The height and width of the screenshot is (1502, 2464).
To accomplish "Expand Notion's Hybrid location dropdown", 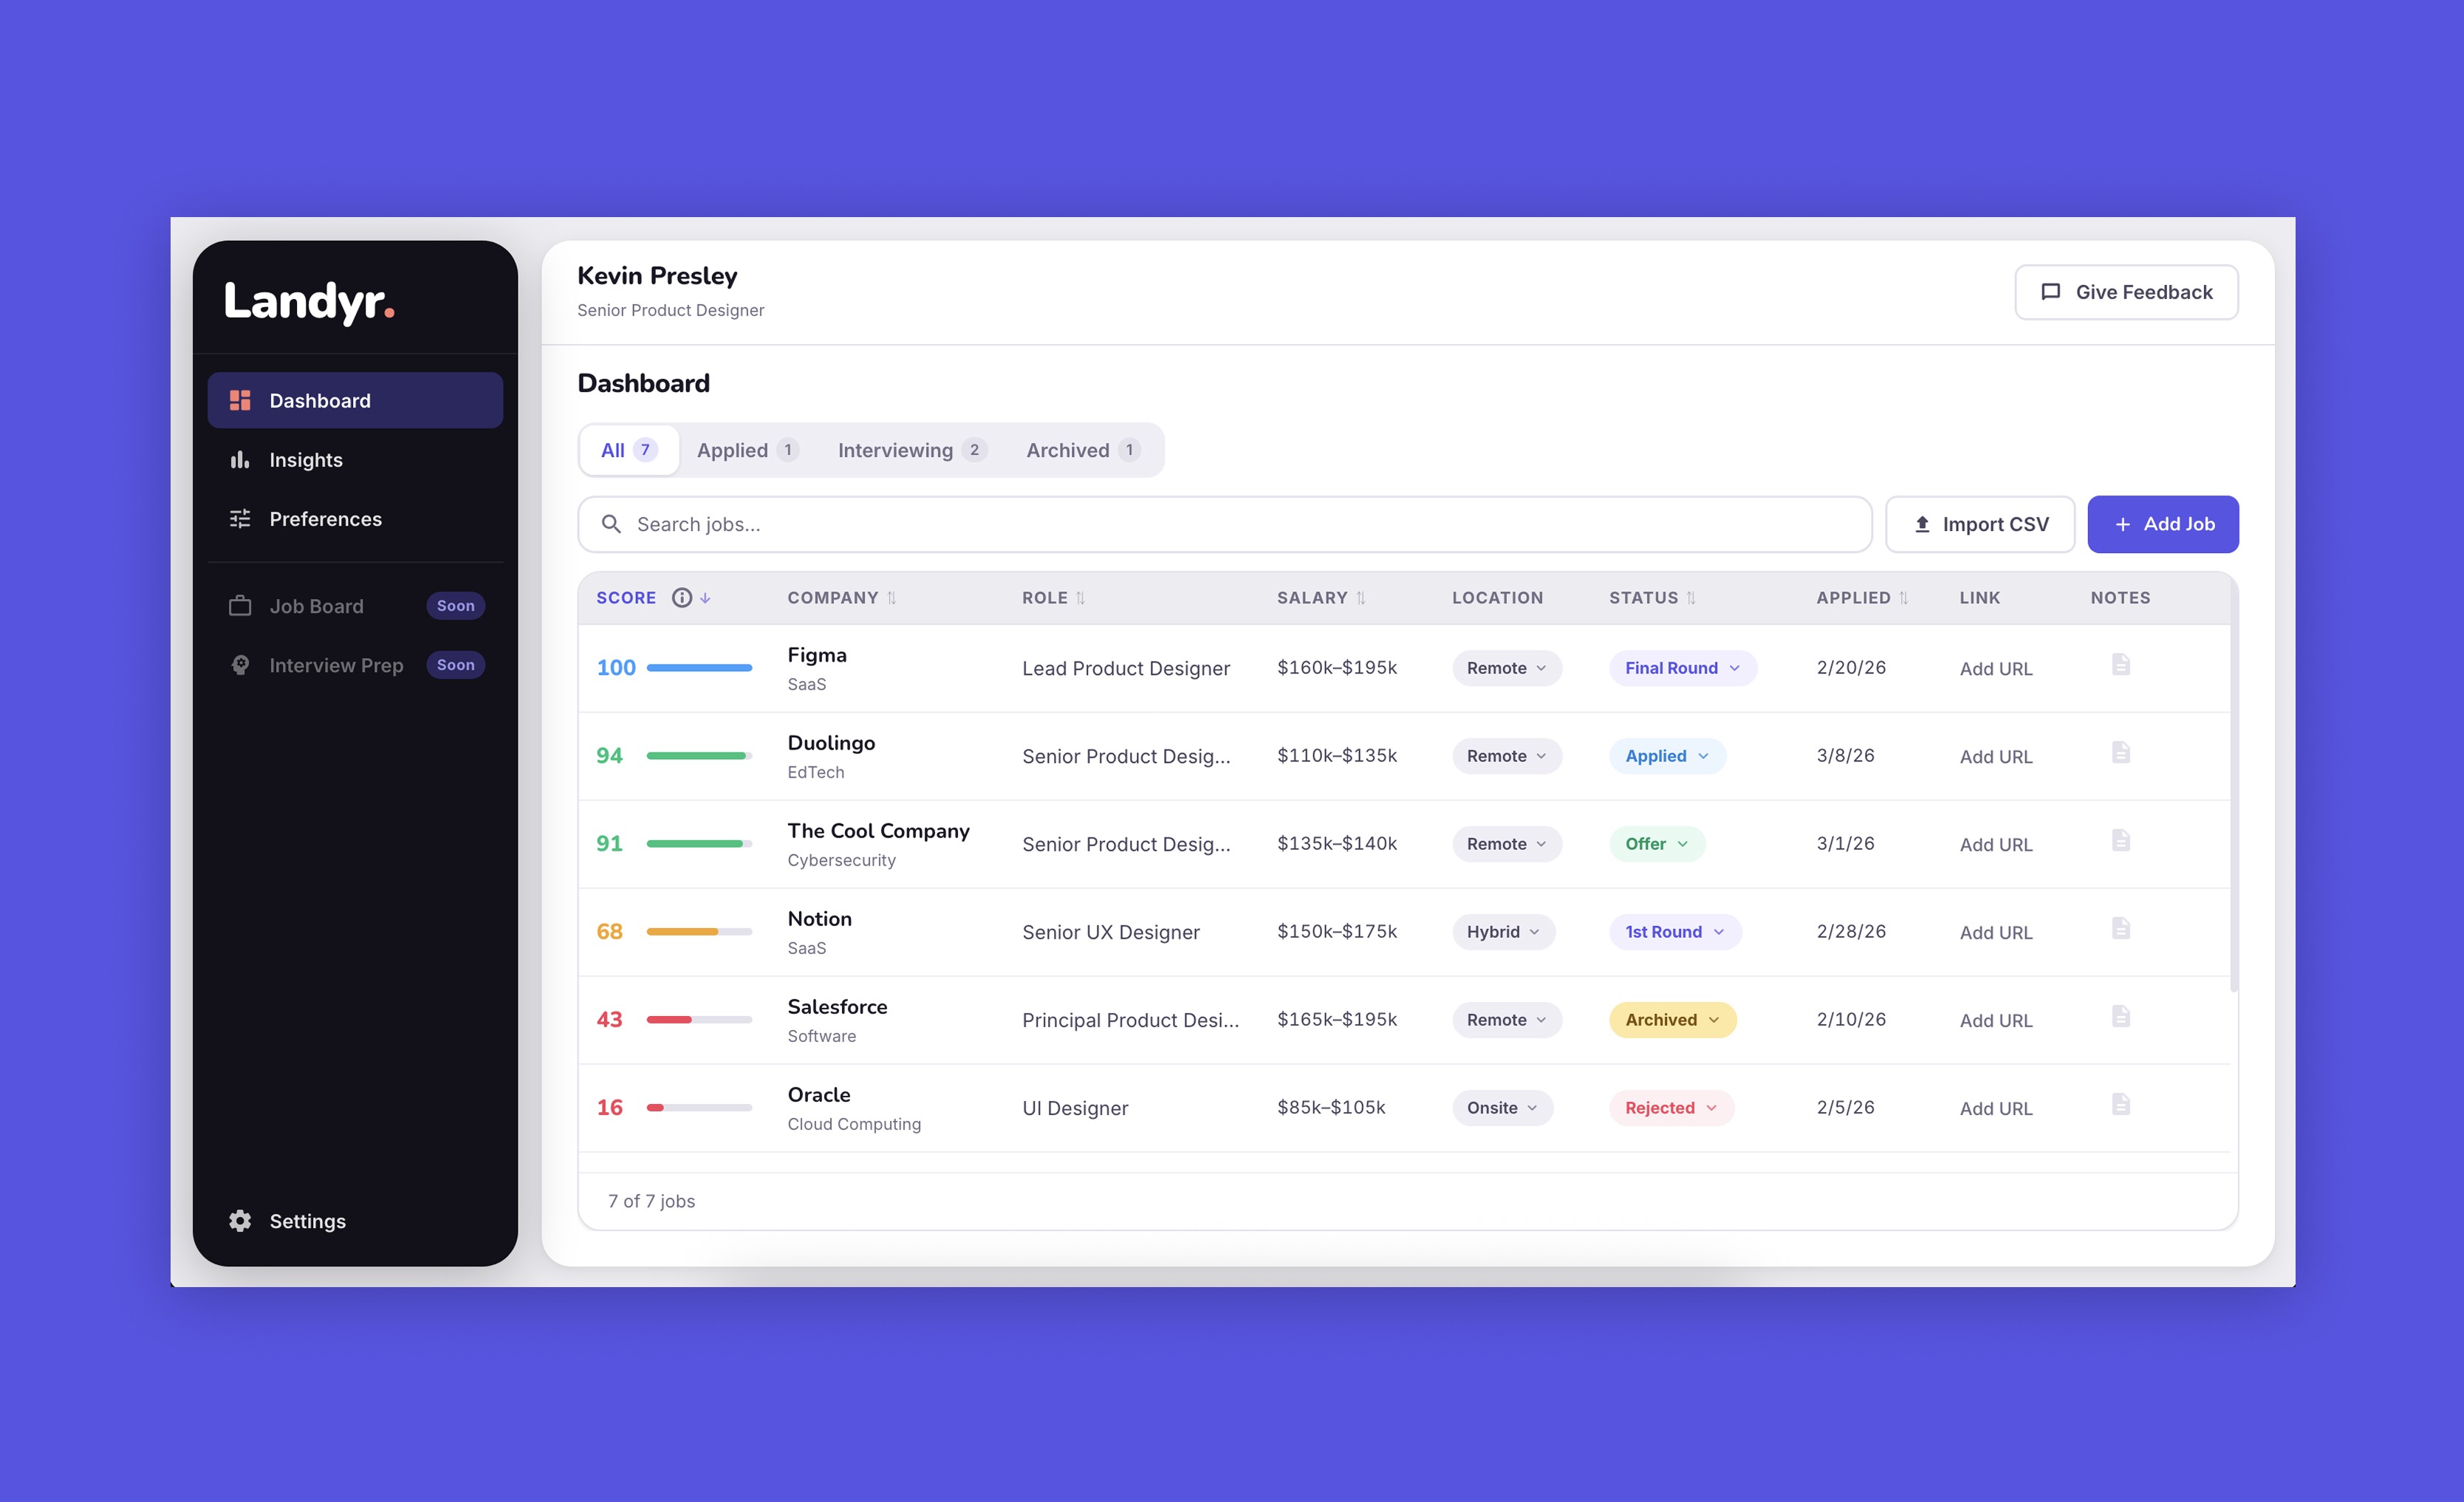I will 1502,932.
